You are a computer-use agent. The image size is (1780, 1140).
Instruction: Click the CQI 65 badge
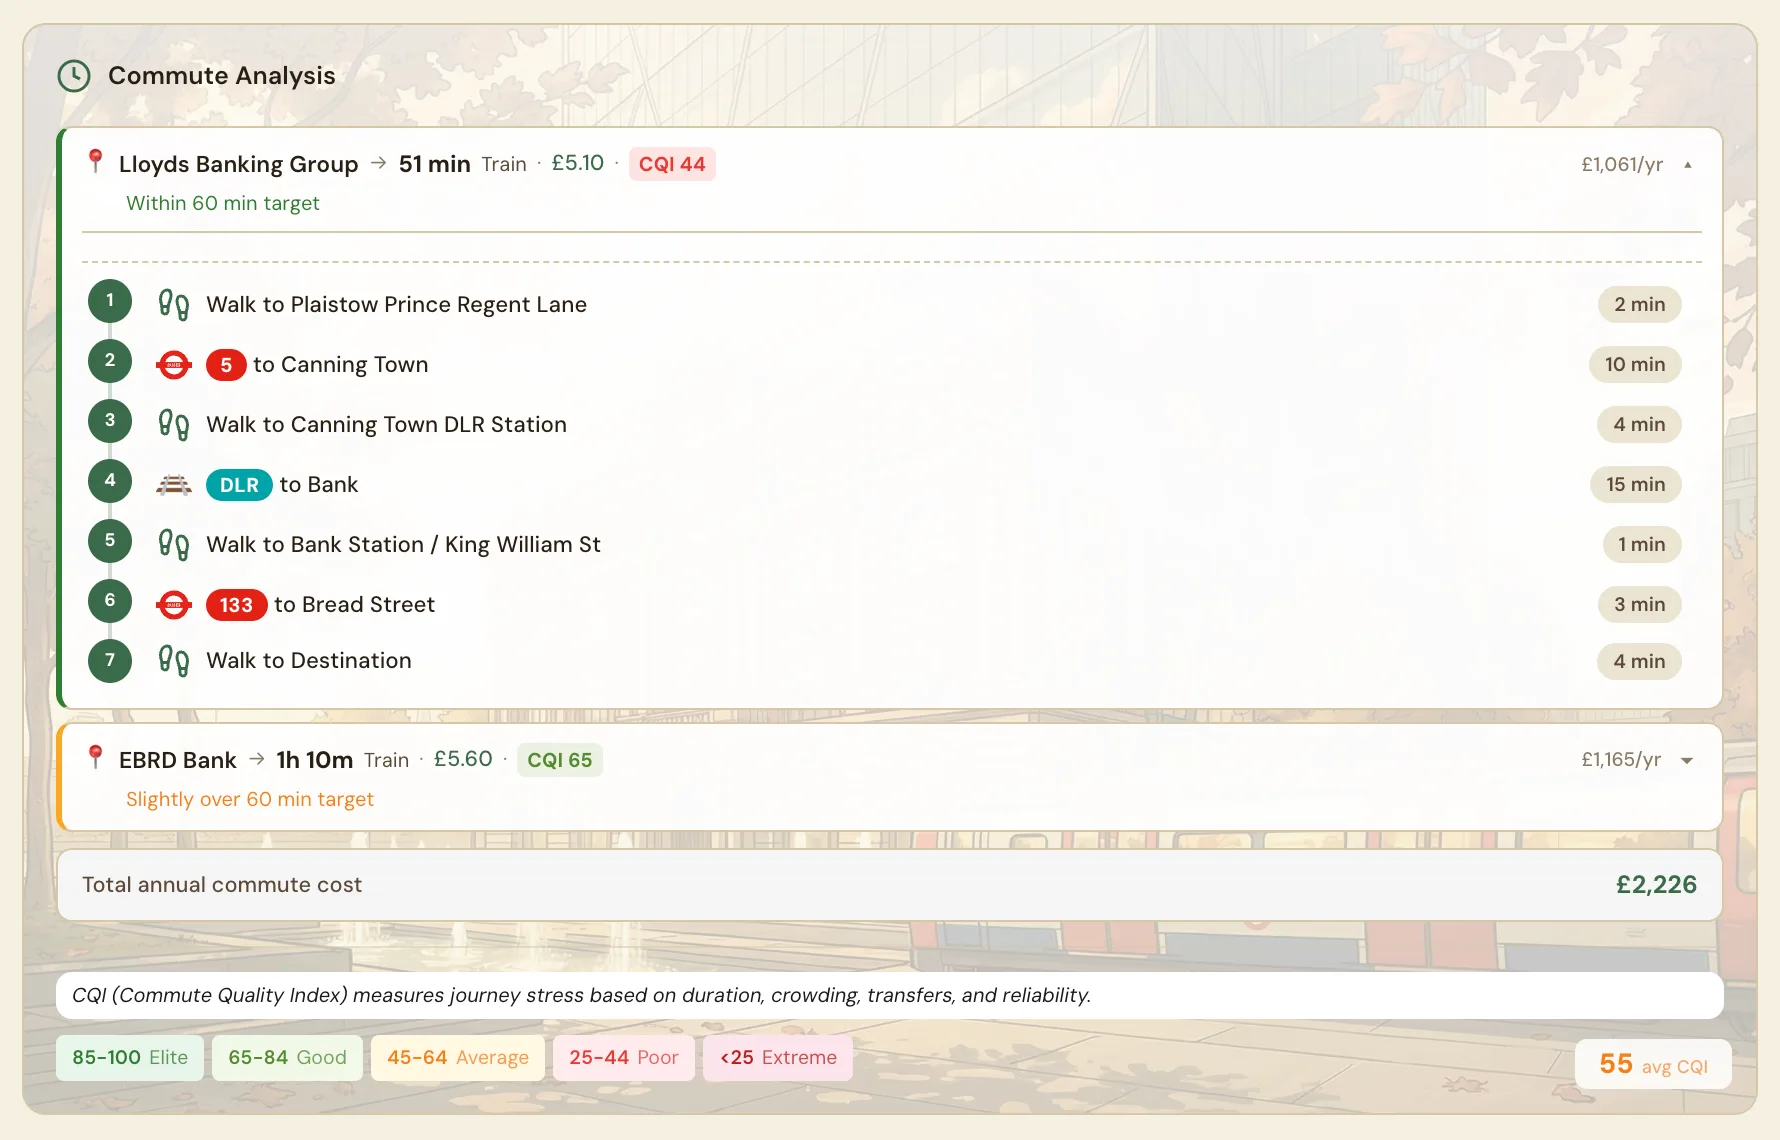coord(559,760)
